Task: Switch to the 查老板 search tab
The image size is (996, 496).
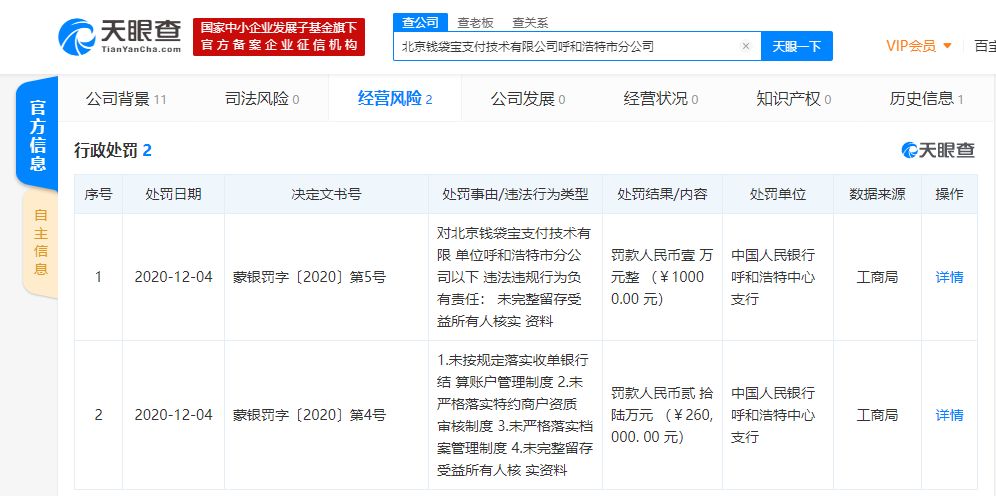Action: pyautogui.click(x=475, y=23)
